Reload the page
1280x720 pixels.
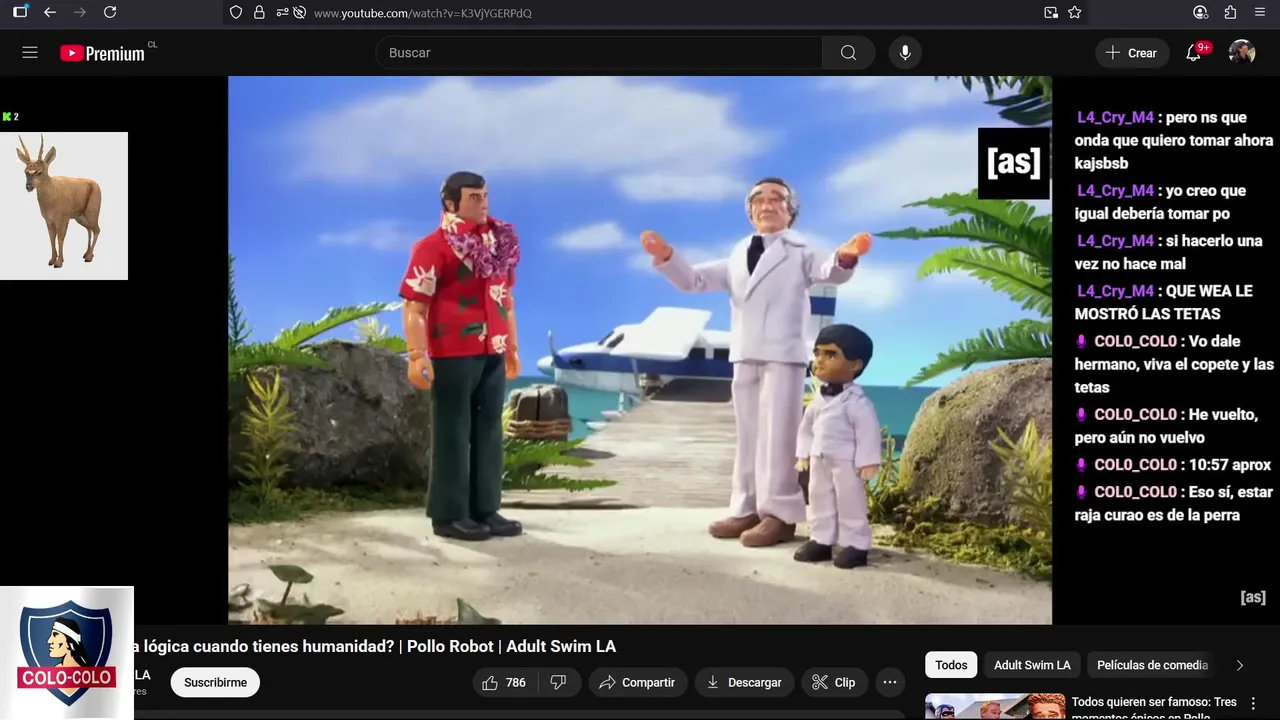[x=110, y=12]
